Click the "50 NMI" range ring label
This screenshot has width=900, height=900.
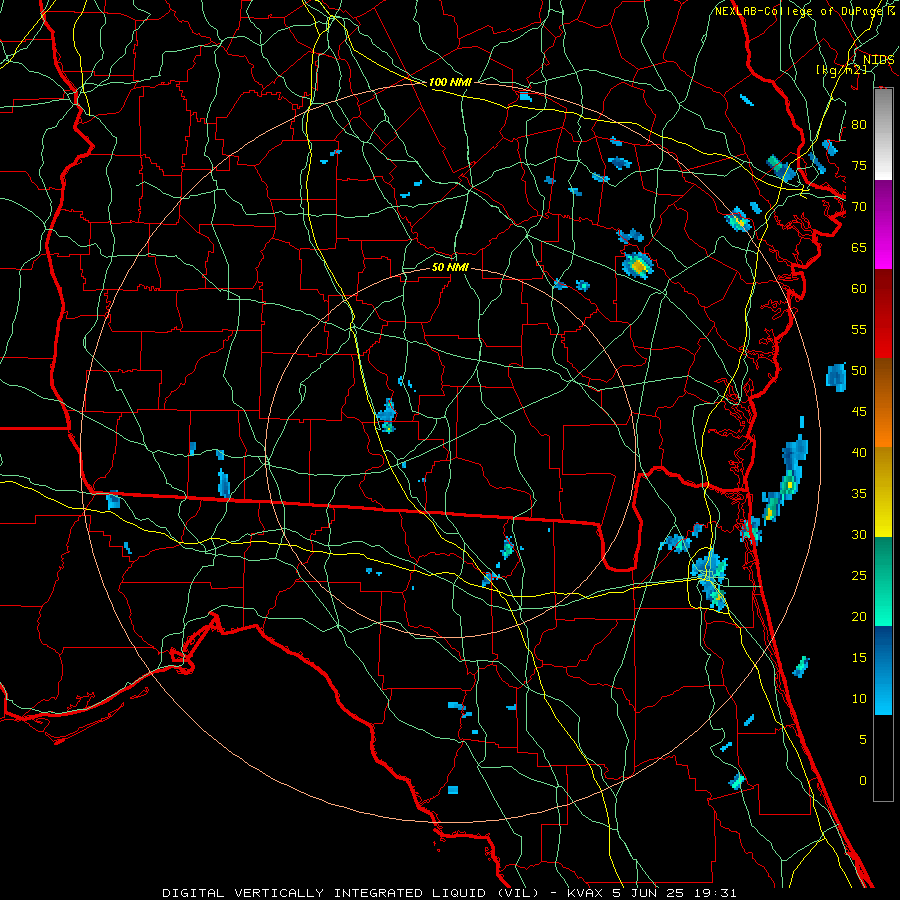click(x=450, y=268)
